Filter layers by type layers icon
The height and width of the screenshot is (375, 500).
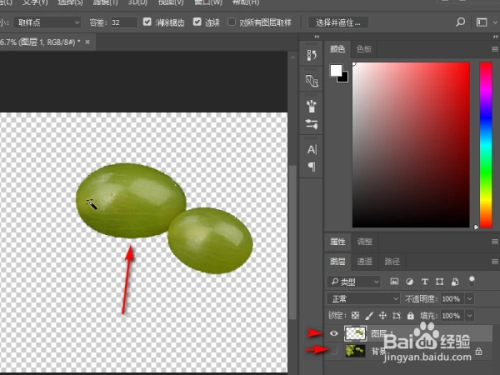[x=425, y=282]
